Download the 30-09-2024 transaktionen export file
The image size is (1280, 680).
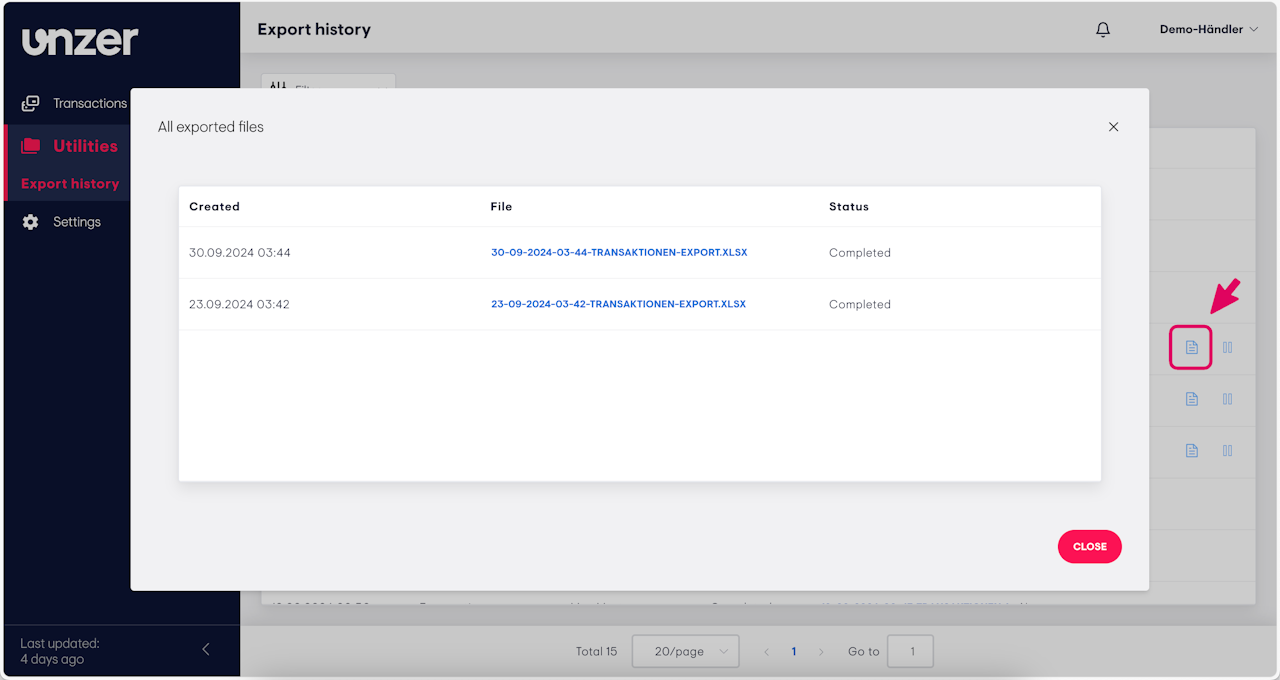coord(619,253)
